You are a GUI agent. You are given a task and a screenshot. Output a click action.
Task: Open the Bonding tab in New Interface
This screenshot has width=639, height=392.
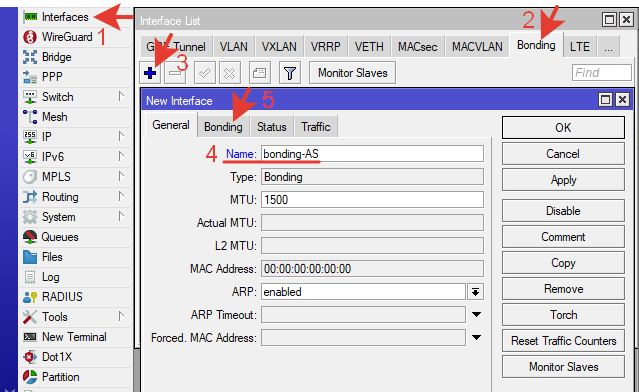pyautogui.click(x=223, y=127)
